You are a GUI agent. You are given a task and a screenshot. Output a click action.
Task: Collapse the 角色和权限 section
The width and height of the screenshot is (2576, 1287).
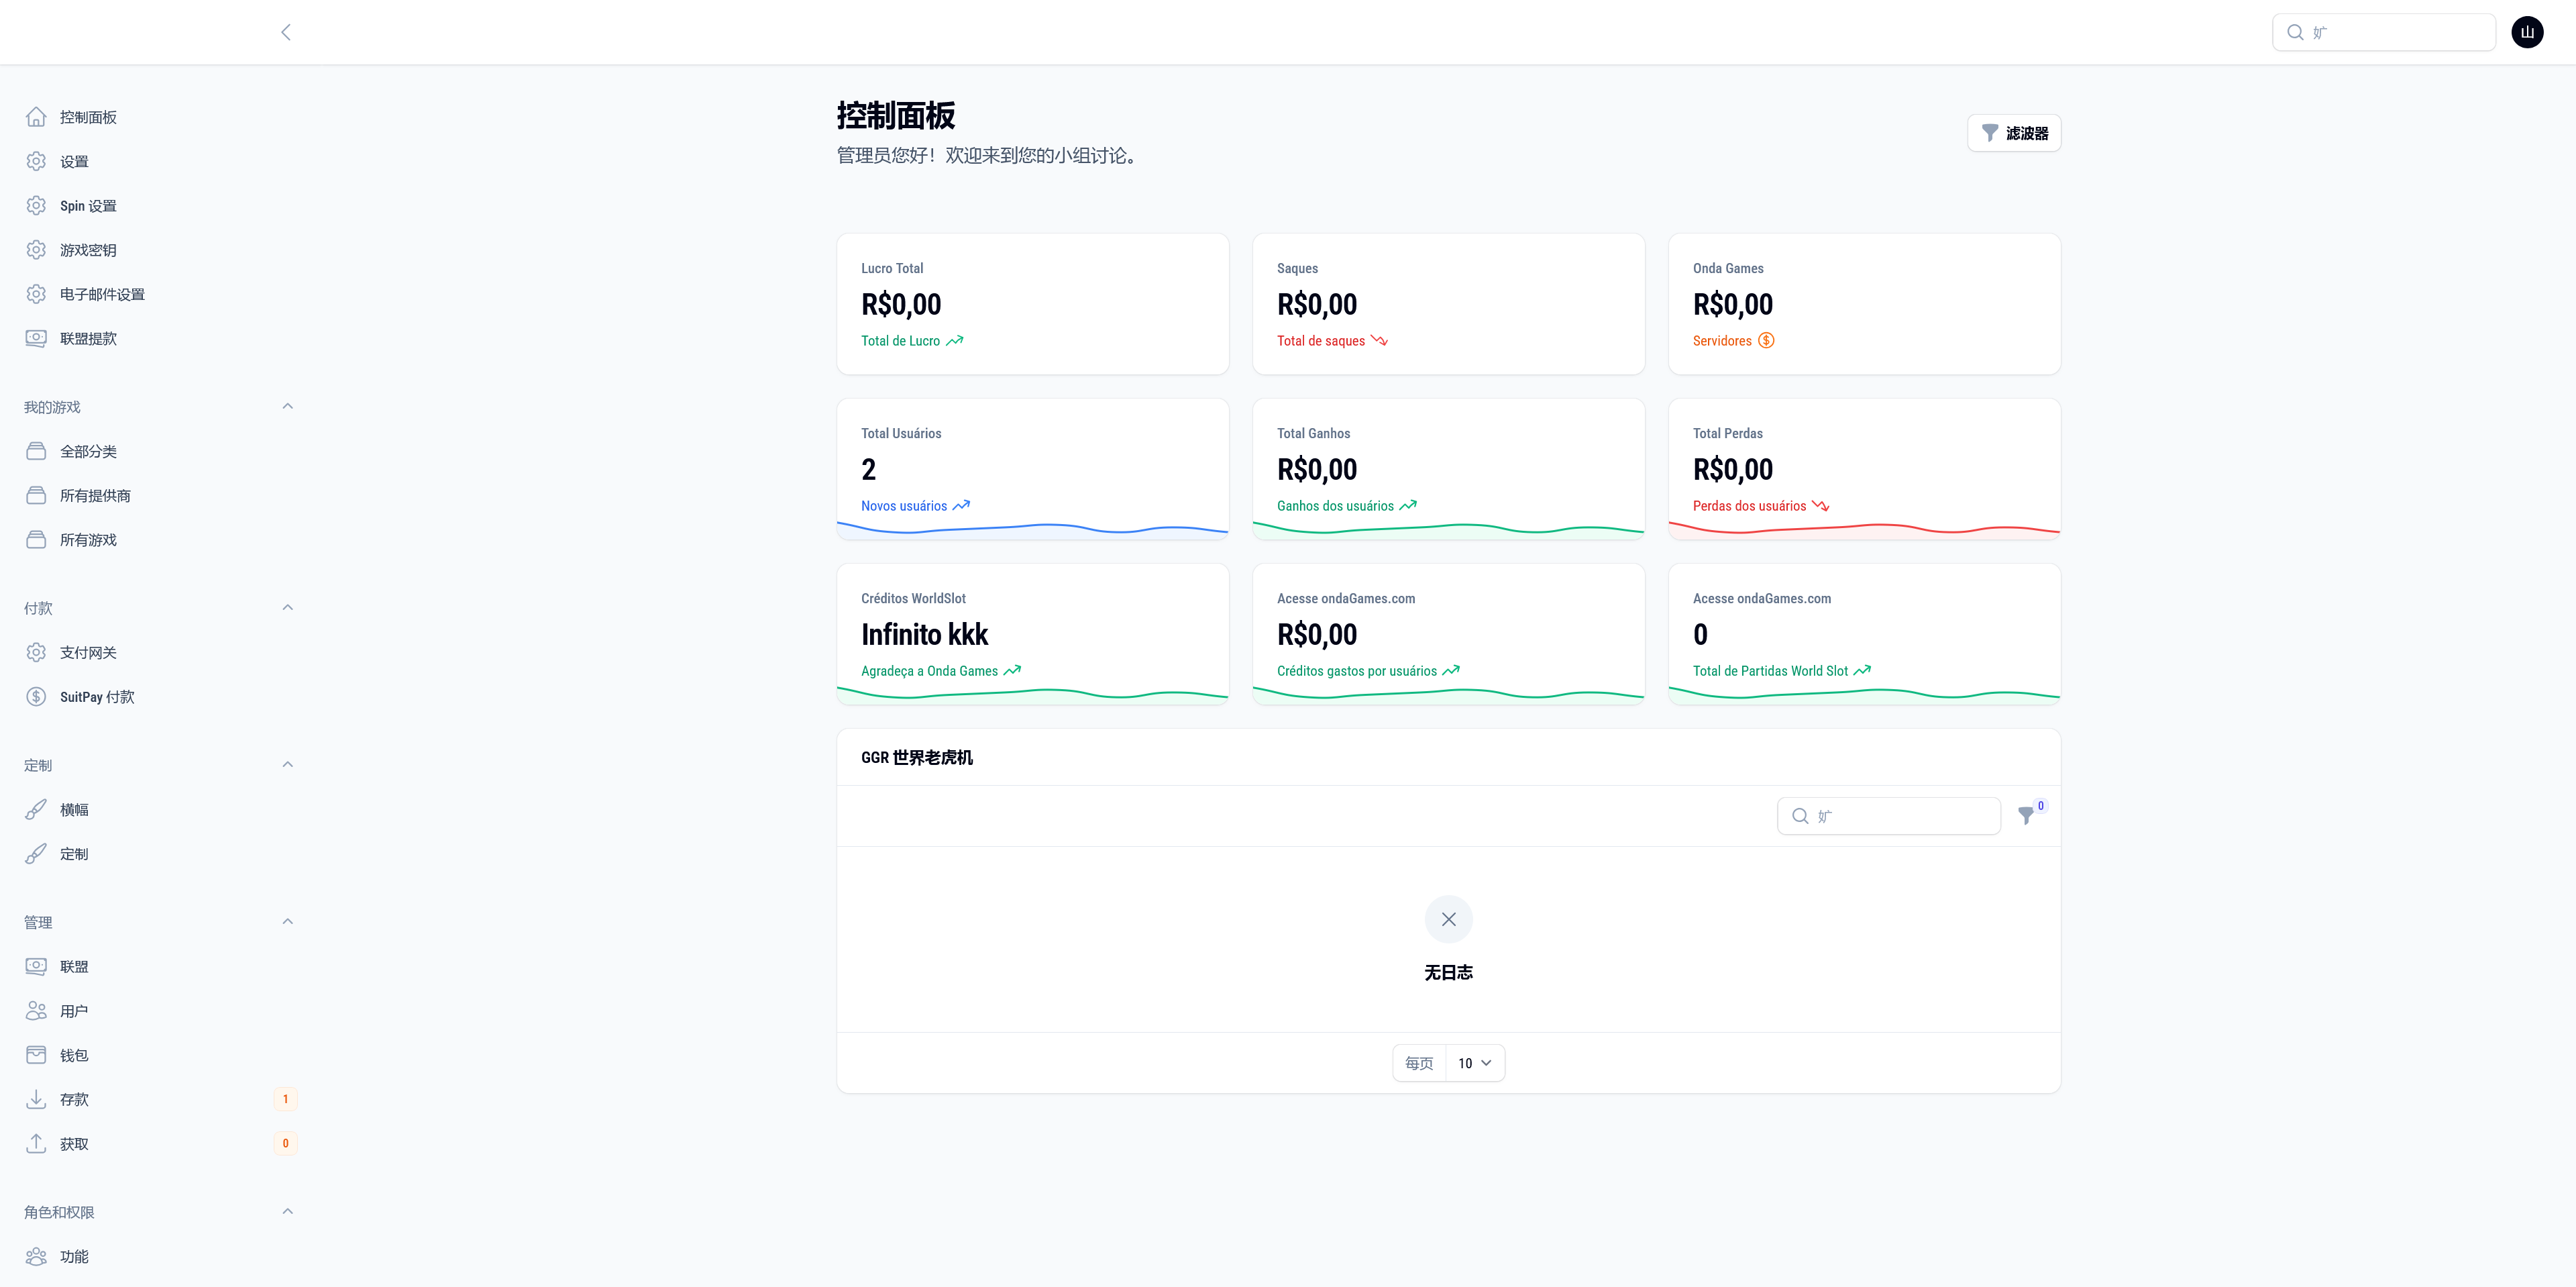(287, 1211)
